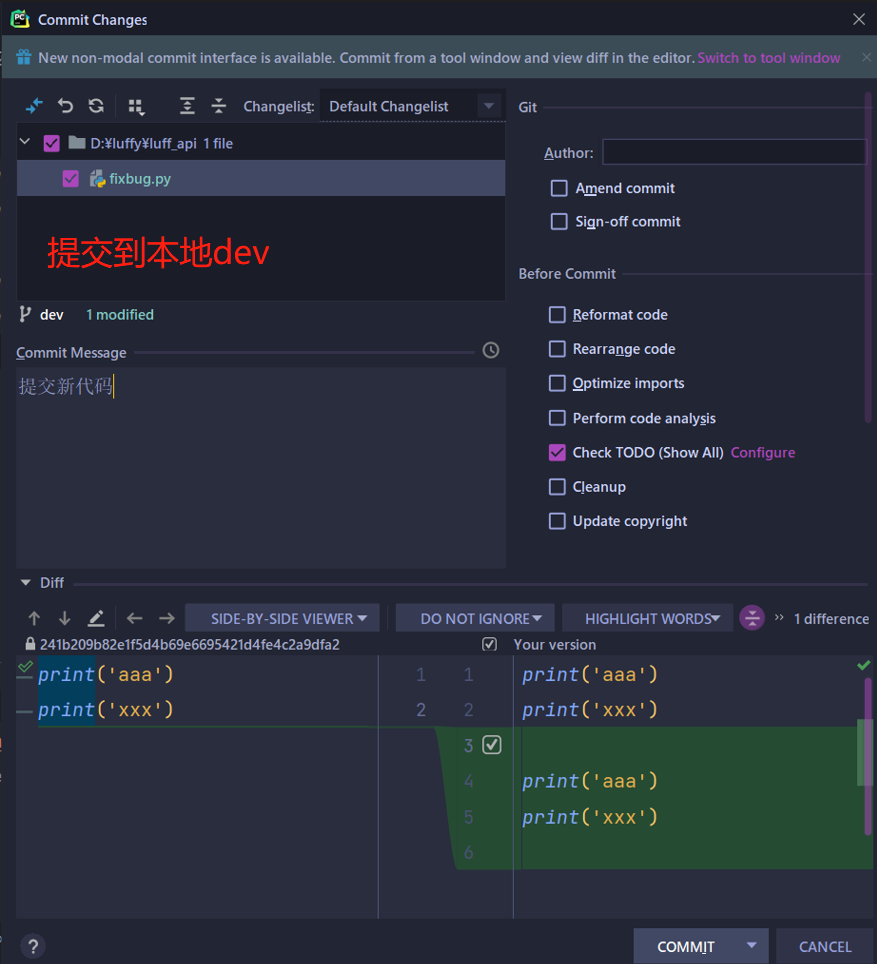This screenshot has height=964, width=877.
Task: Open the Commit button dropdown arrow
Action: (x=752, y=946)
